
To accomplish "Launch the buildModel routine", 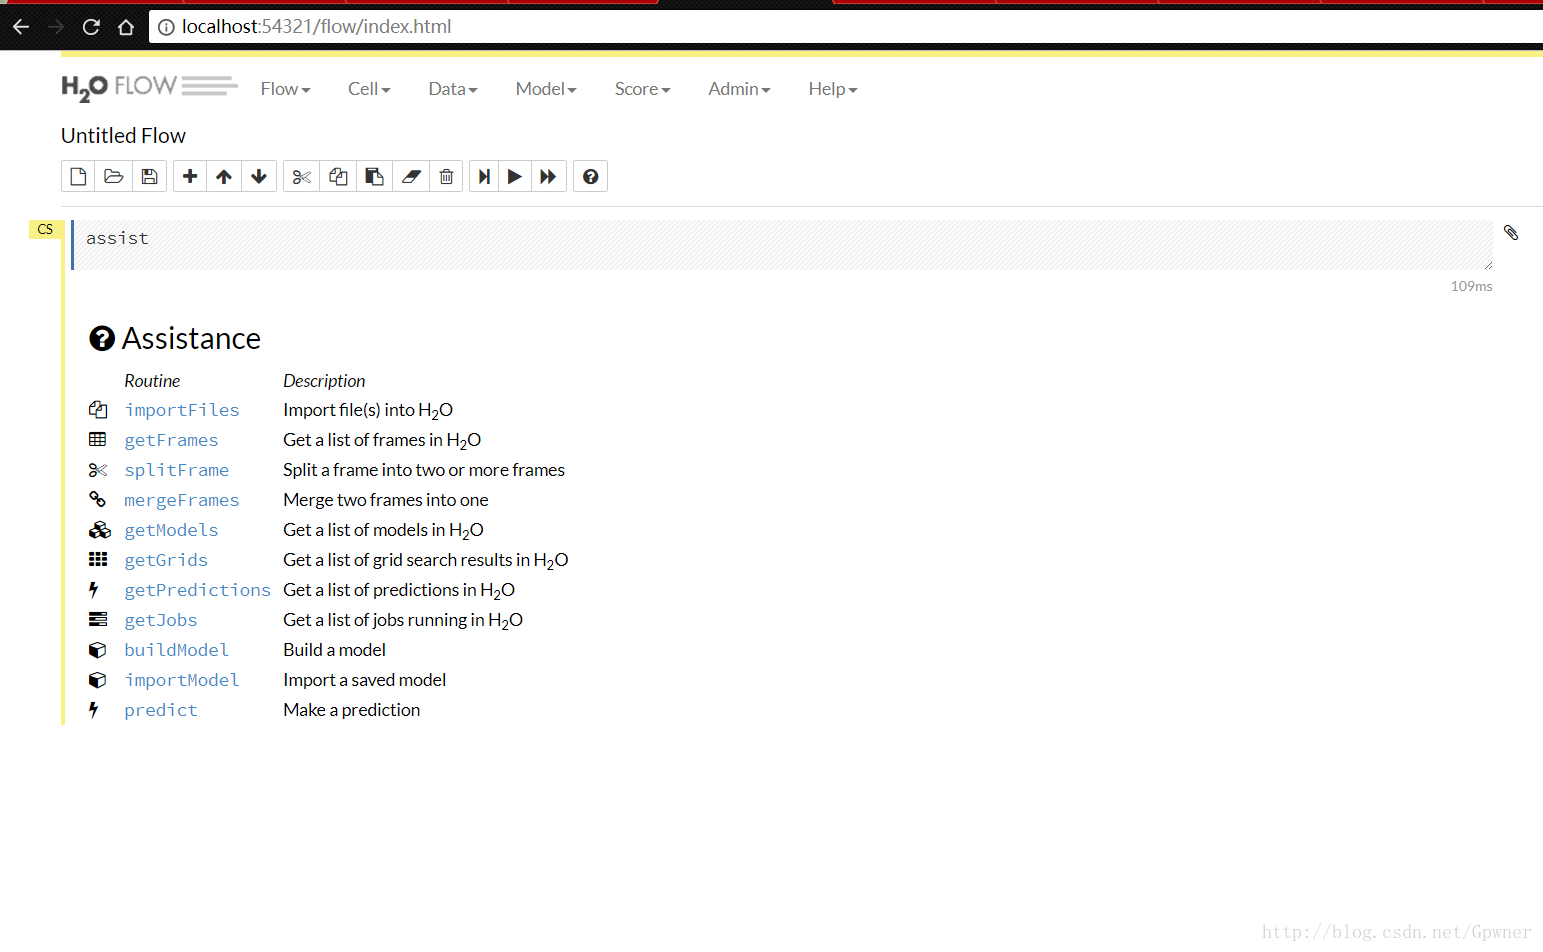I will [177, 650].
